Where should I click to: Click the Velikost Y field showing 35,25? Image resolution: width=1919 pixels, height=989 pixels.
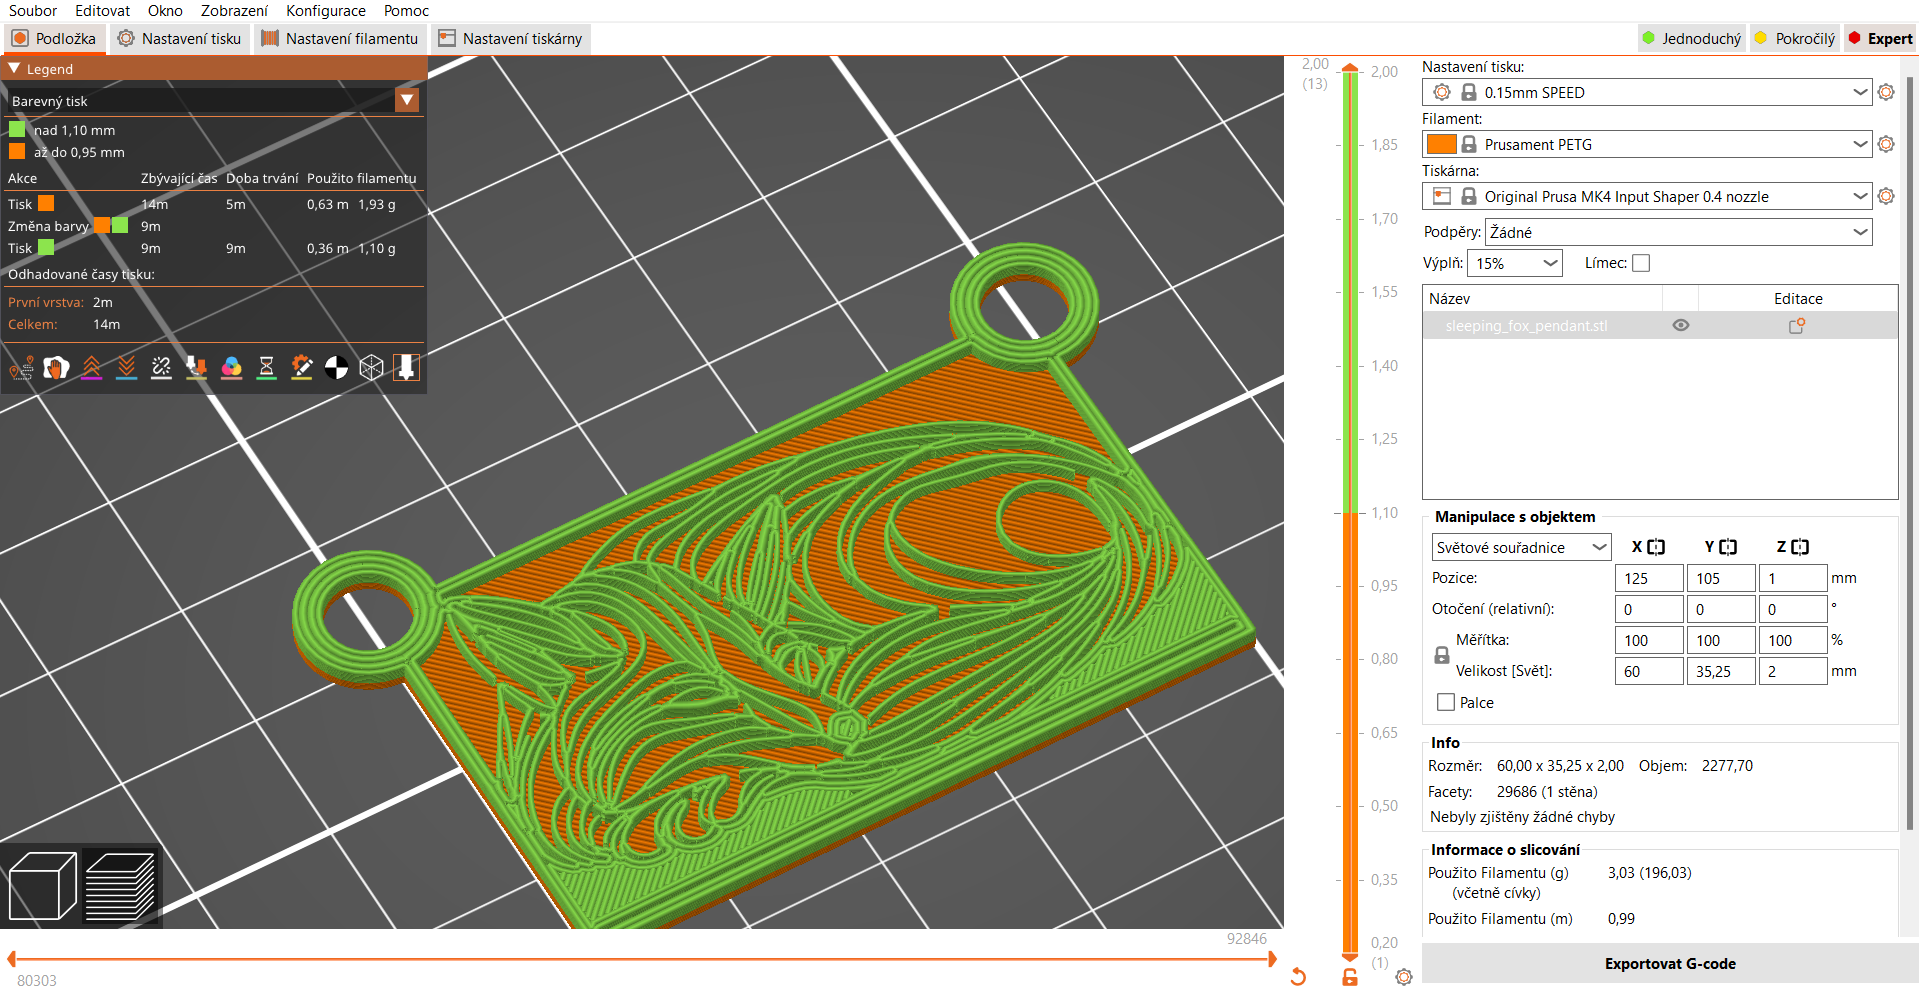[1721, 671]
